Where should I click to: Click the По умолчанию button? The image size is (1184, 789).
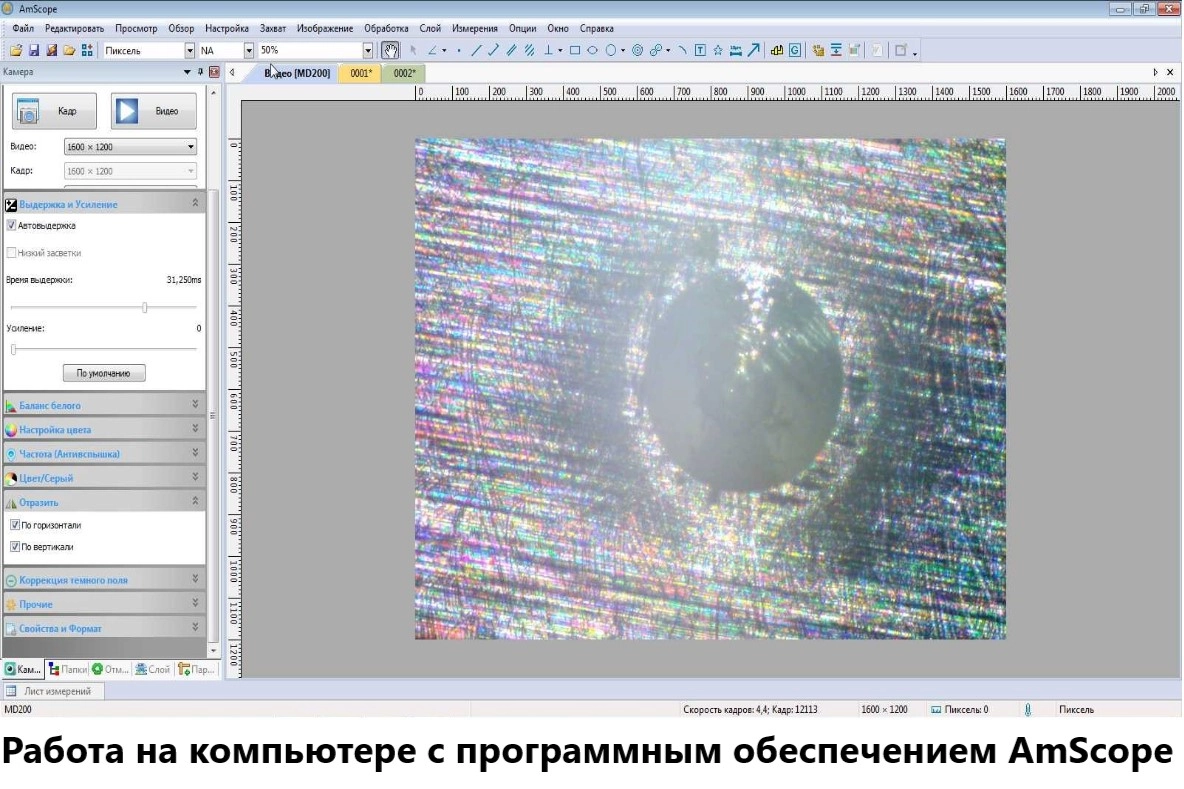coord(104,373)
